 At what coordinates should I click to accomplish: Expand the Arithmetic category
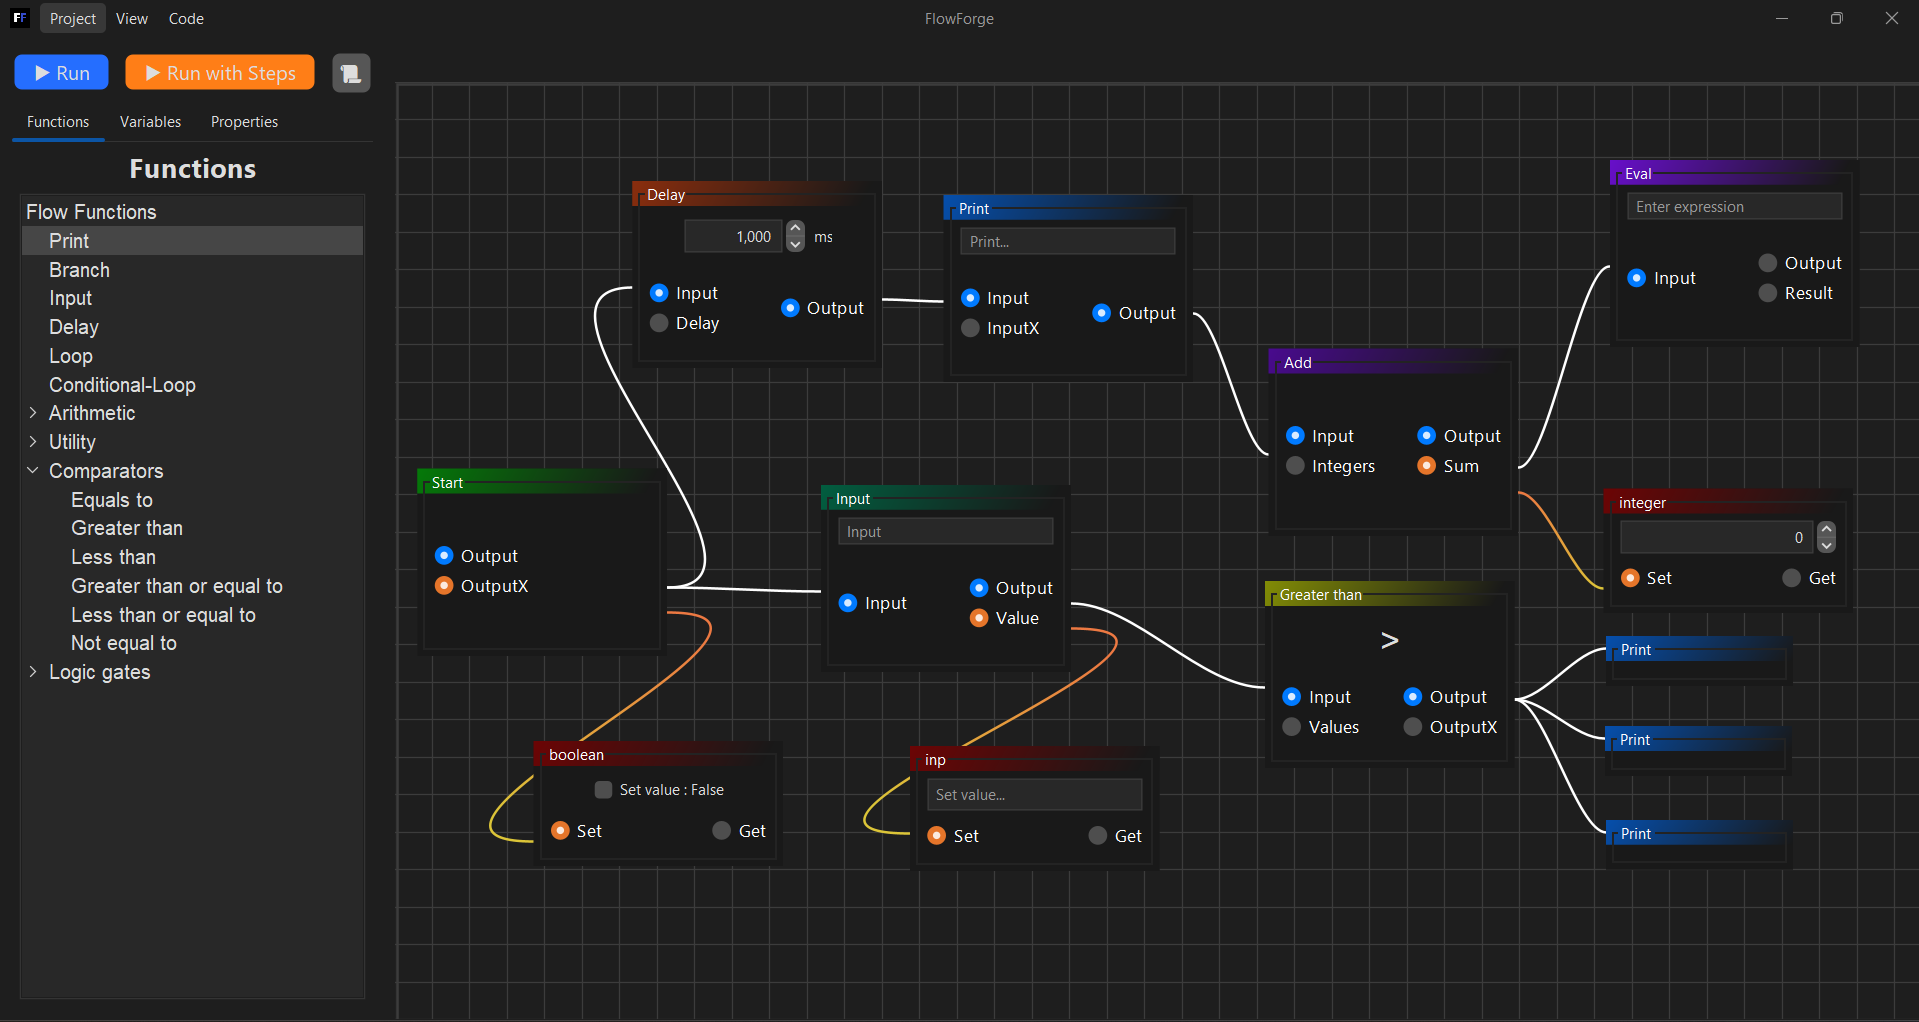click(33, 413)
